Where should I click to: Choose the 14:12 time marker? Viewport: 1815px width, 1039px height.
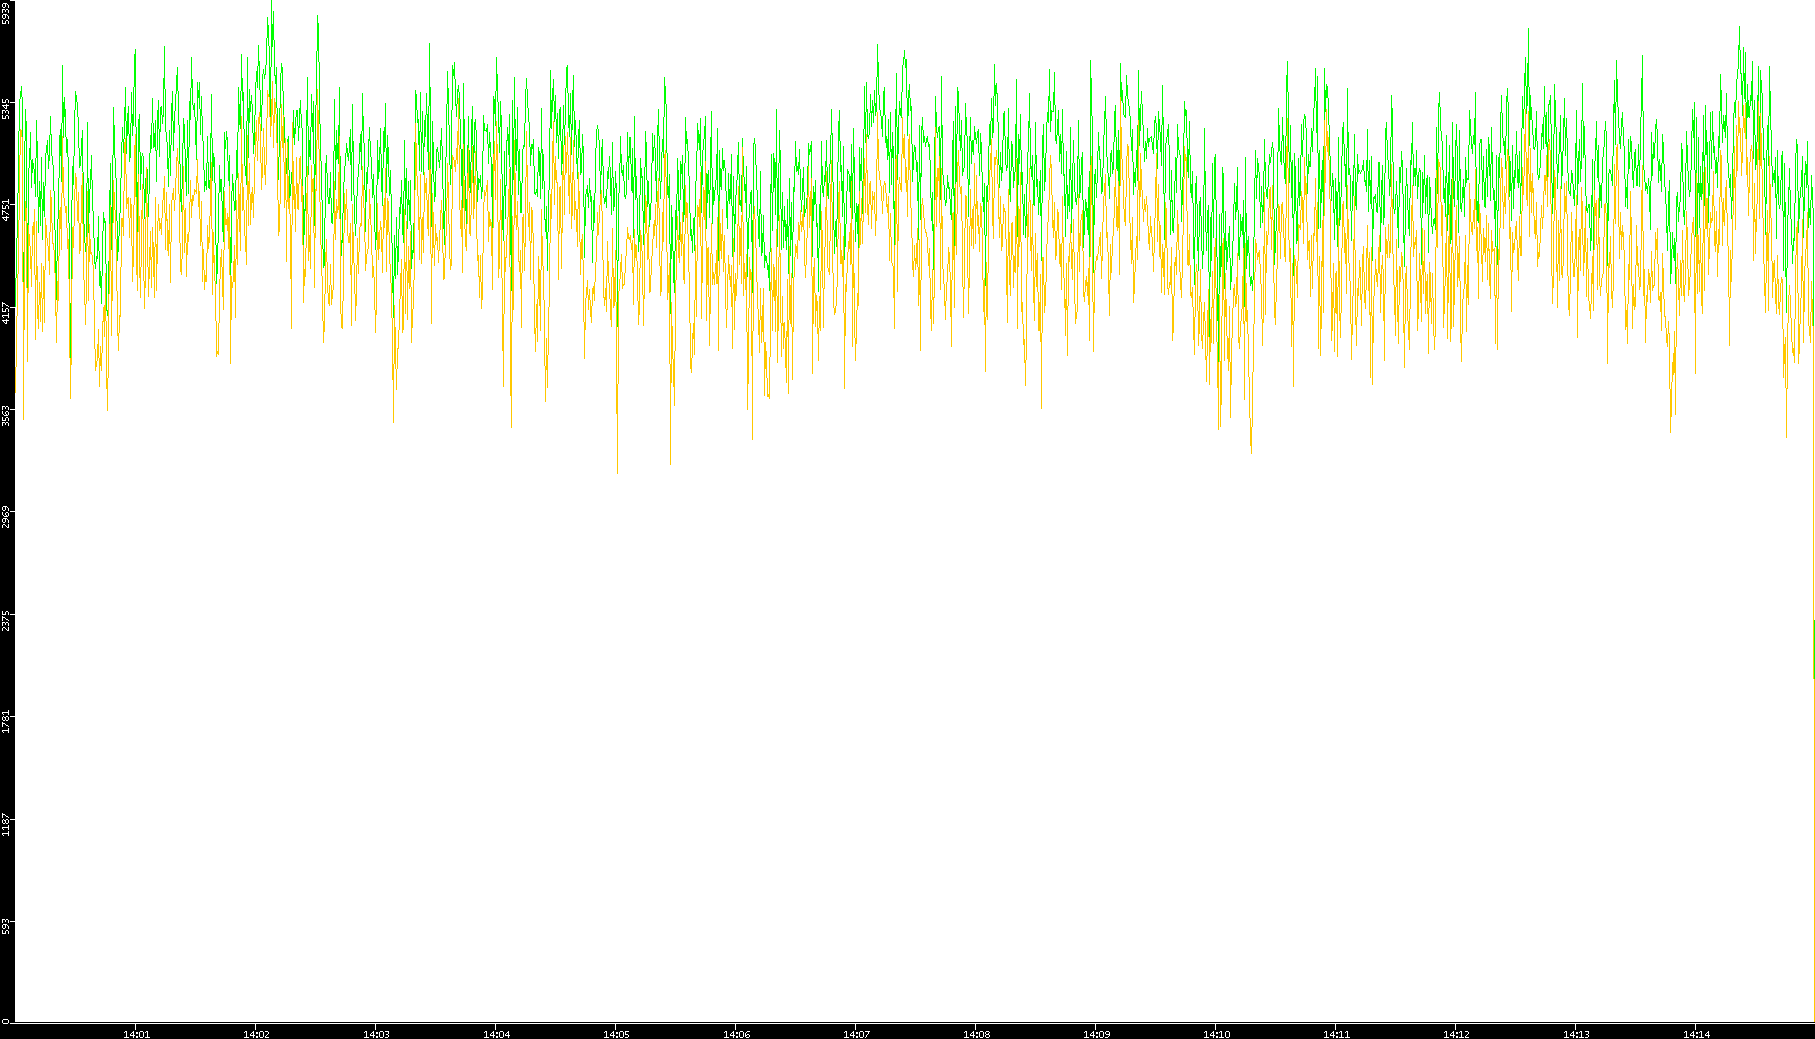pyautogui.click(x=1456, y=1034)
